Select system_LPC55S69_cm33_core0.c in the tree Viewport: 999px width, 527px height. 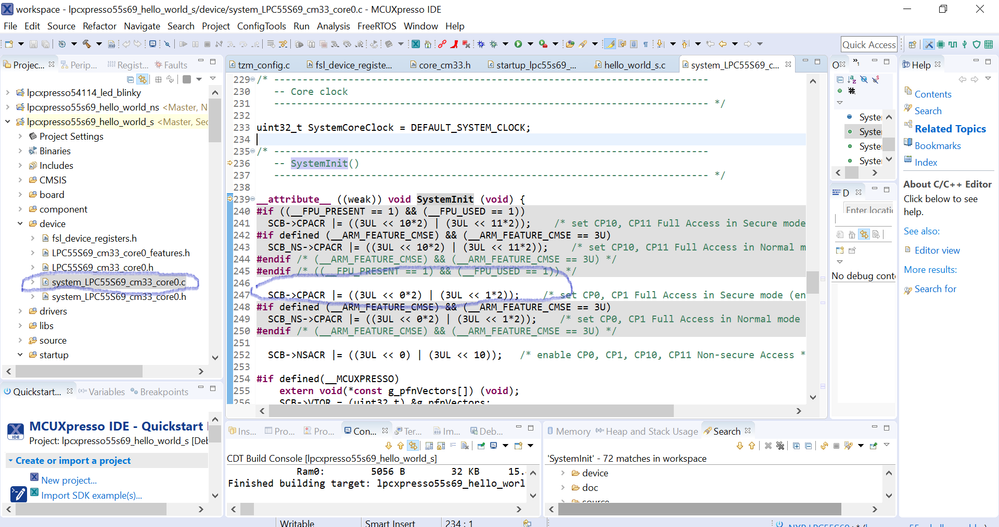119,282
